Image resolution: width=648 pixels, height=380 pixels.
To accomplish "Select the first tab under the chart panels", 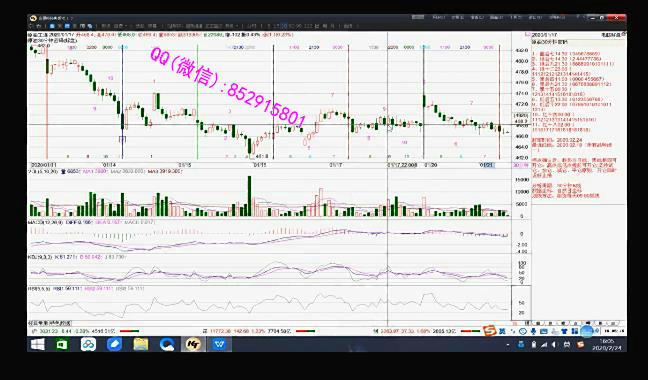I will tap(50, 323).
